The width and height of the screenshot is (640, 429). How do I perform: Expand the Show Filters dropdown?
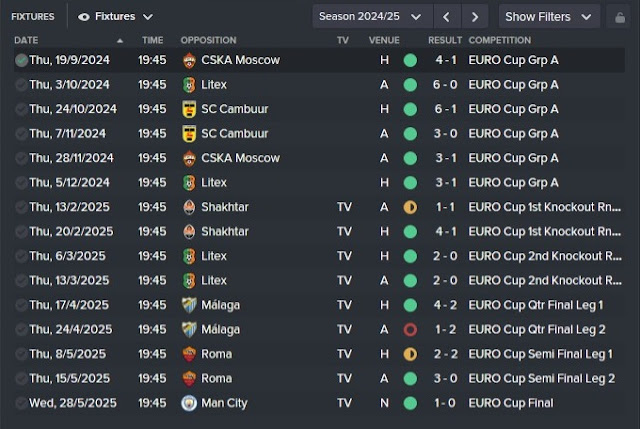click(549, 17)
